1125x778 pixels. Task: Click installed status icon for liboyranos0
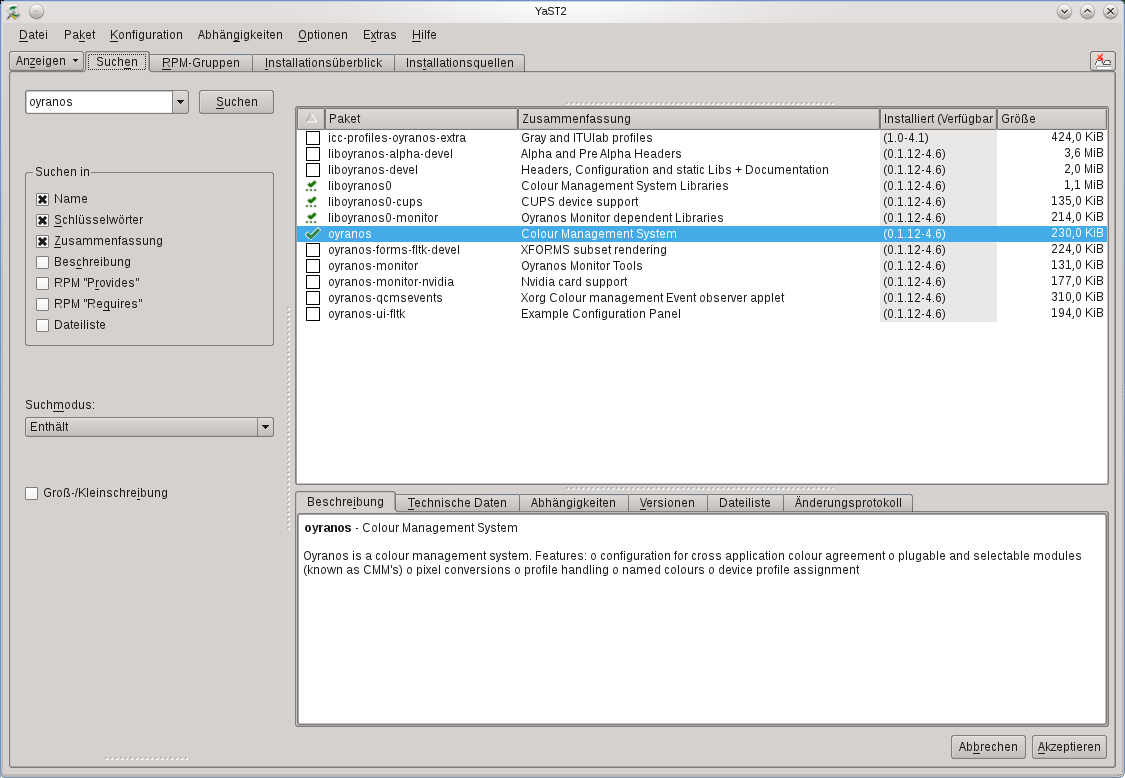pos(312,186)
